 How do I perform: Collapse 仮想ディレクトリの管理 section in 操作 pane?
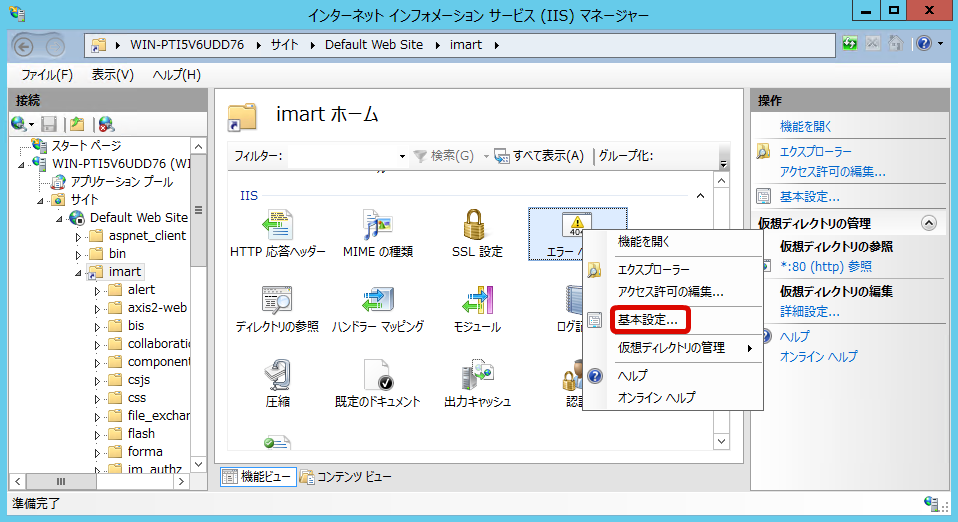[x=929, y=223]
